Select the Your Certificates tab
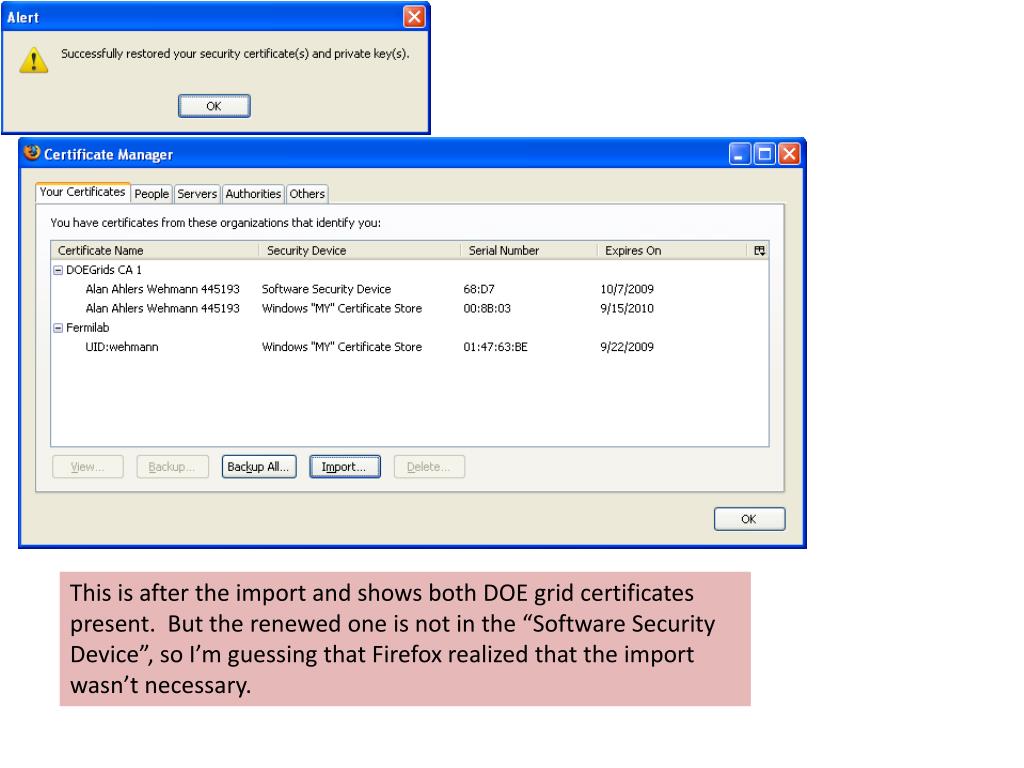Viewport: 1024px width, 768px height. (x=82, y=192)
